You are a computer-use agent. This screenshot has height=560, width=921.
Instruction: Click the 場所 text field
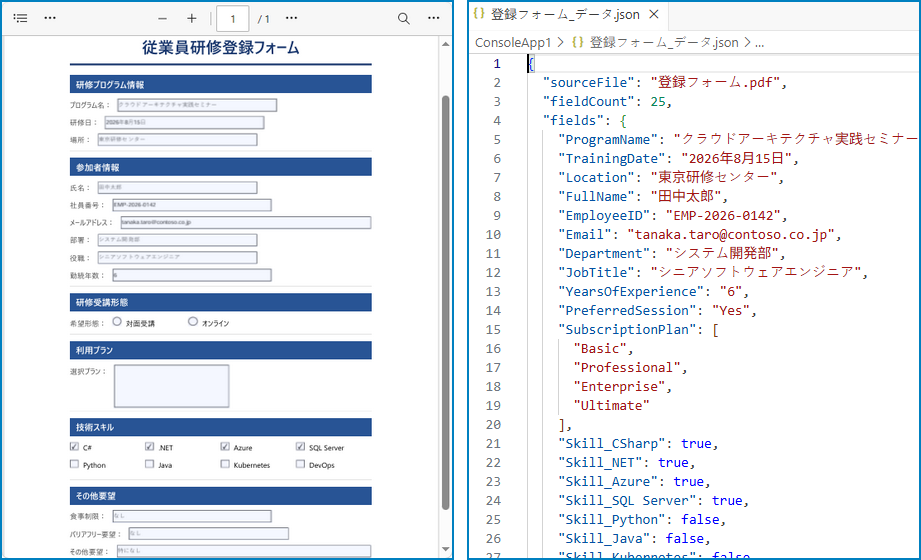tap(177, 139)
